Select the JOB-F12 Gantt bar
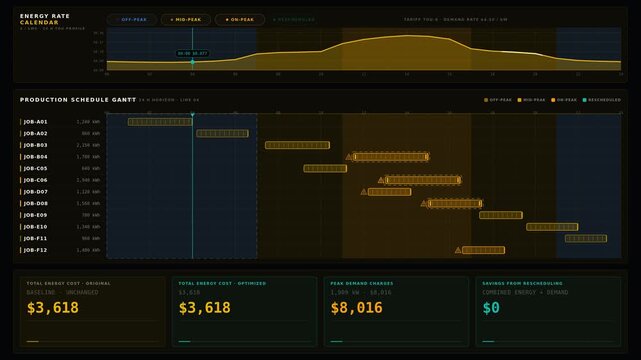 pyautogui.click(x=484, y=250)
